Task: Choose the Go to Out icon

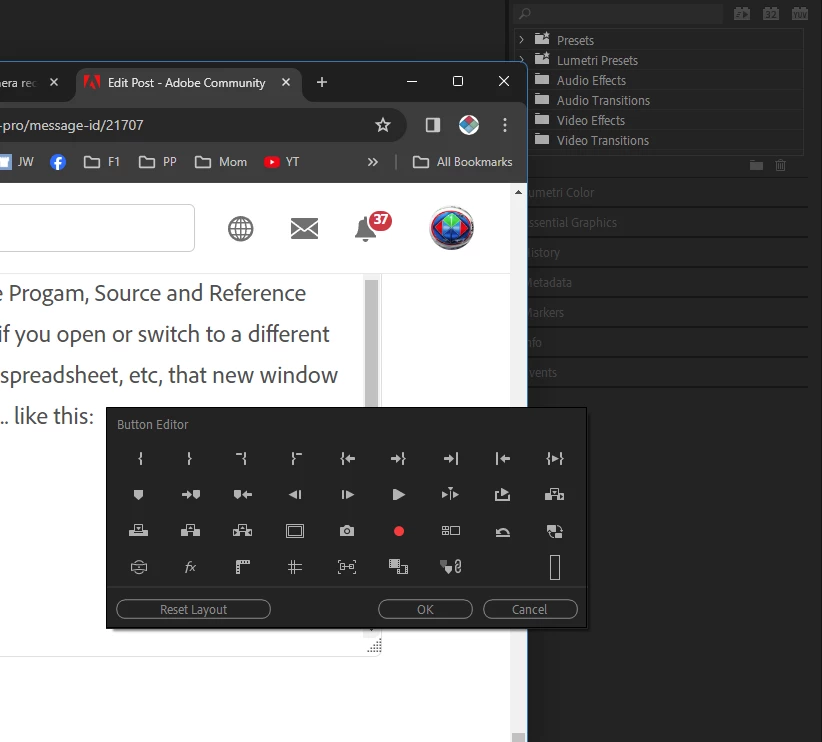Action: (x=398, y=459)
